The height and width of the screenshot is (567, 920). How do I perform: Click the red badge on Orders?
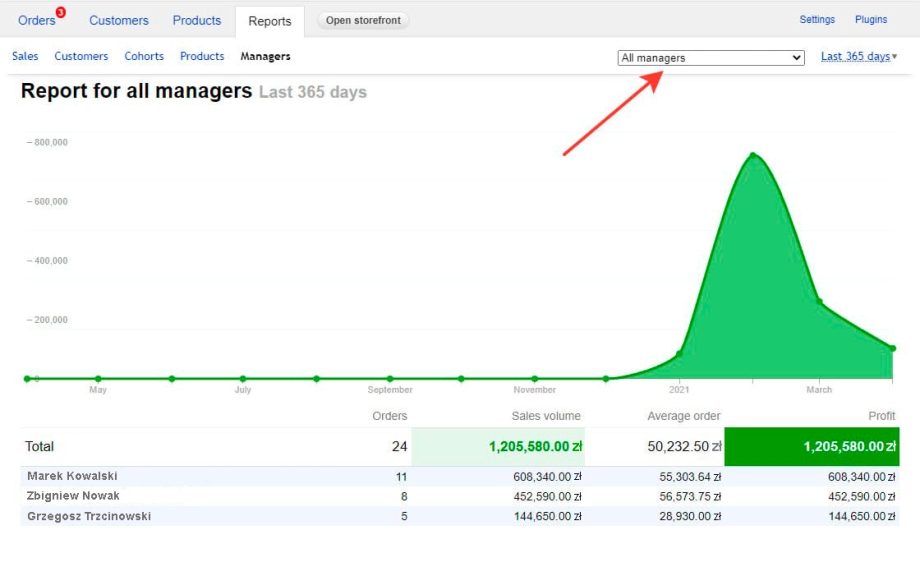coord(61,12)
